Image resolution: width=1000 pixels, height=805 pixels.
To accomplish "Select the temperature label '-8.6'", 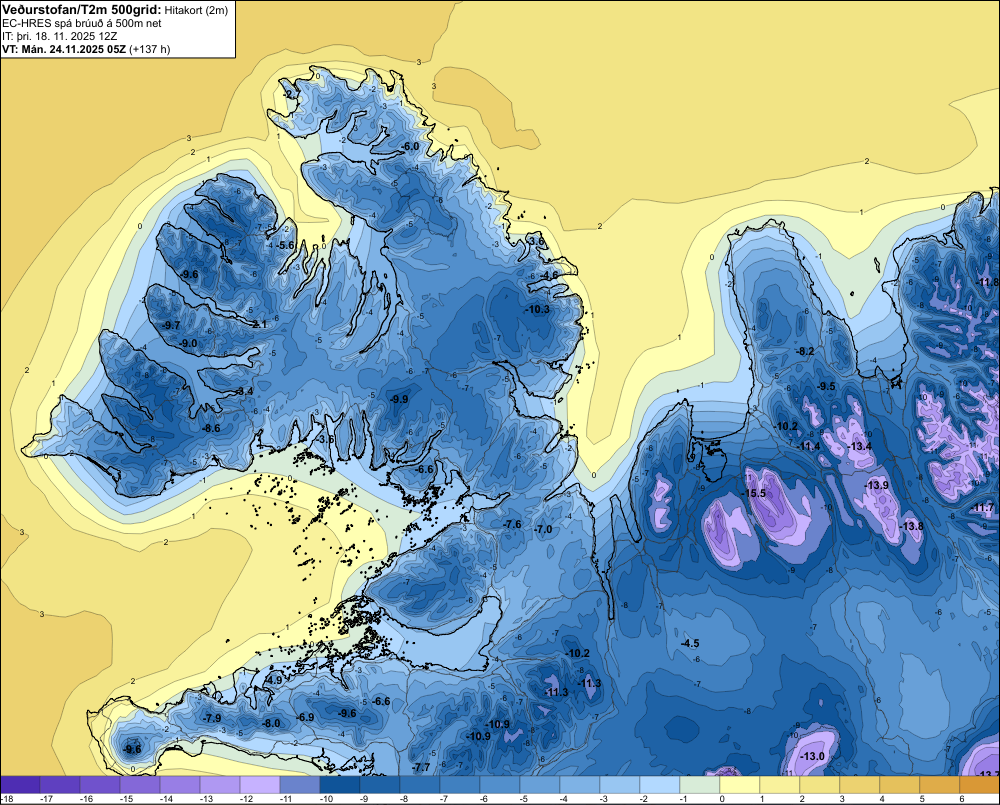I will click(x=211, y=428).
